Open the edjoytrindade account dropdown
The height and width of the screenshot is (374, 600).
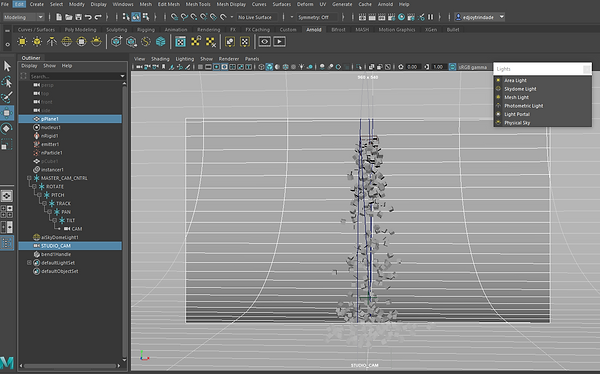click(479, 17)
